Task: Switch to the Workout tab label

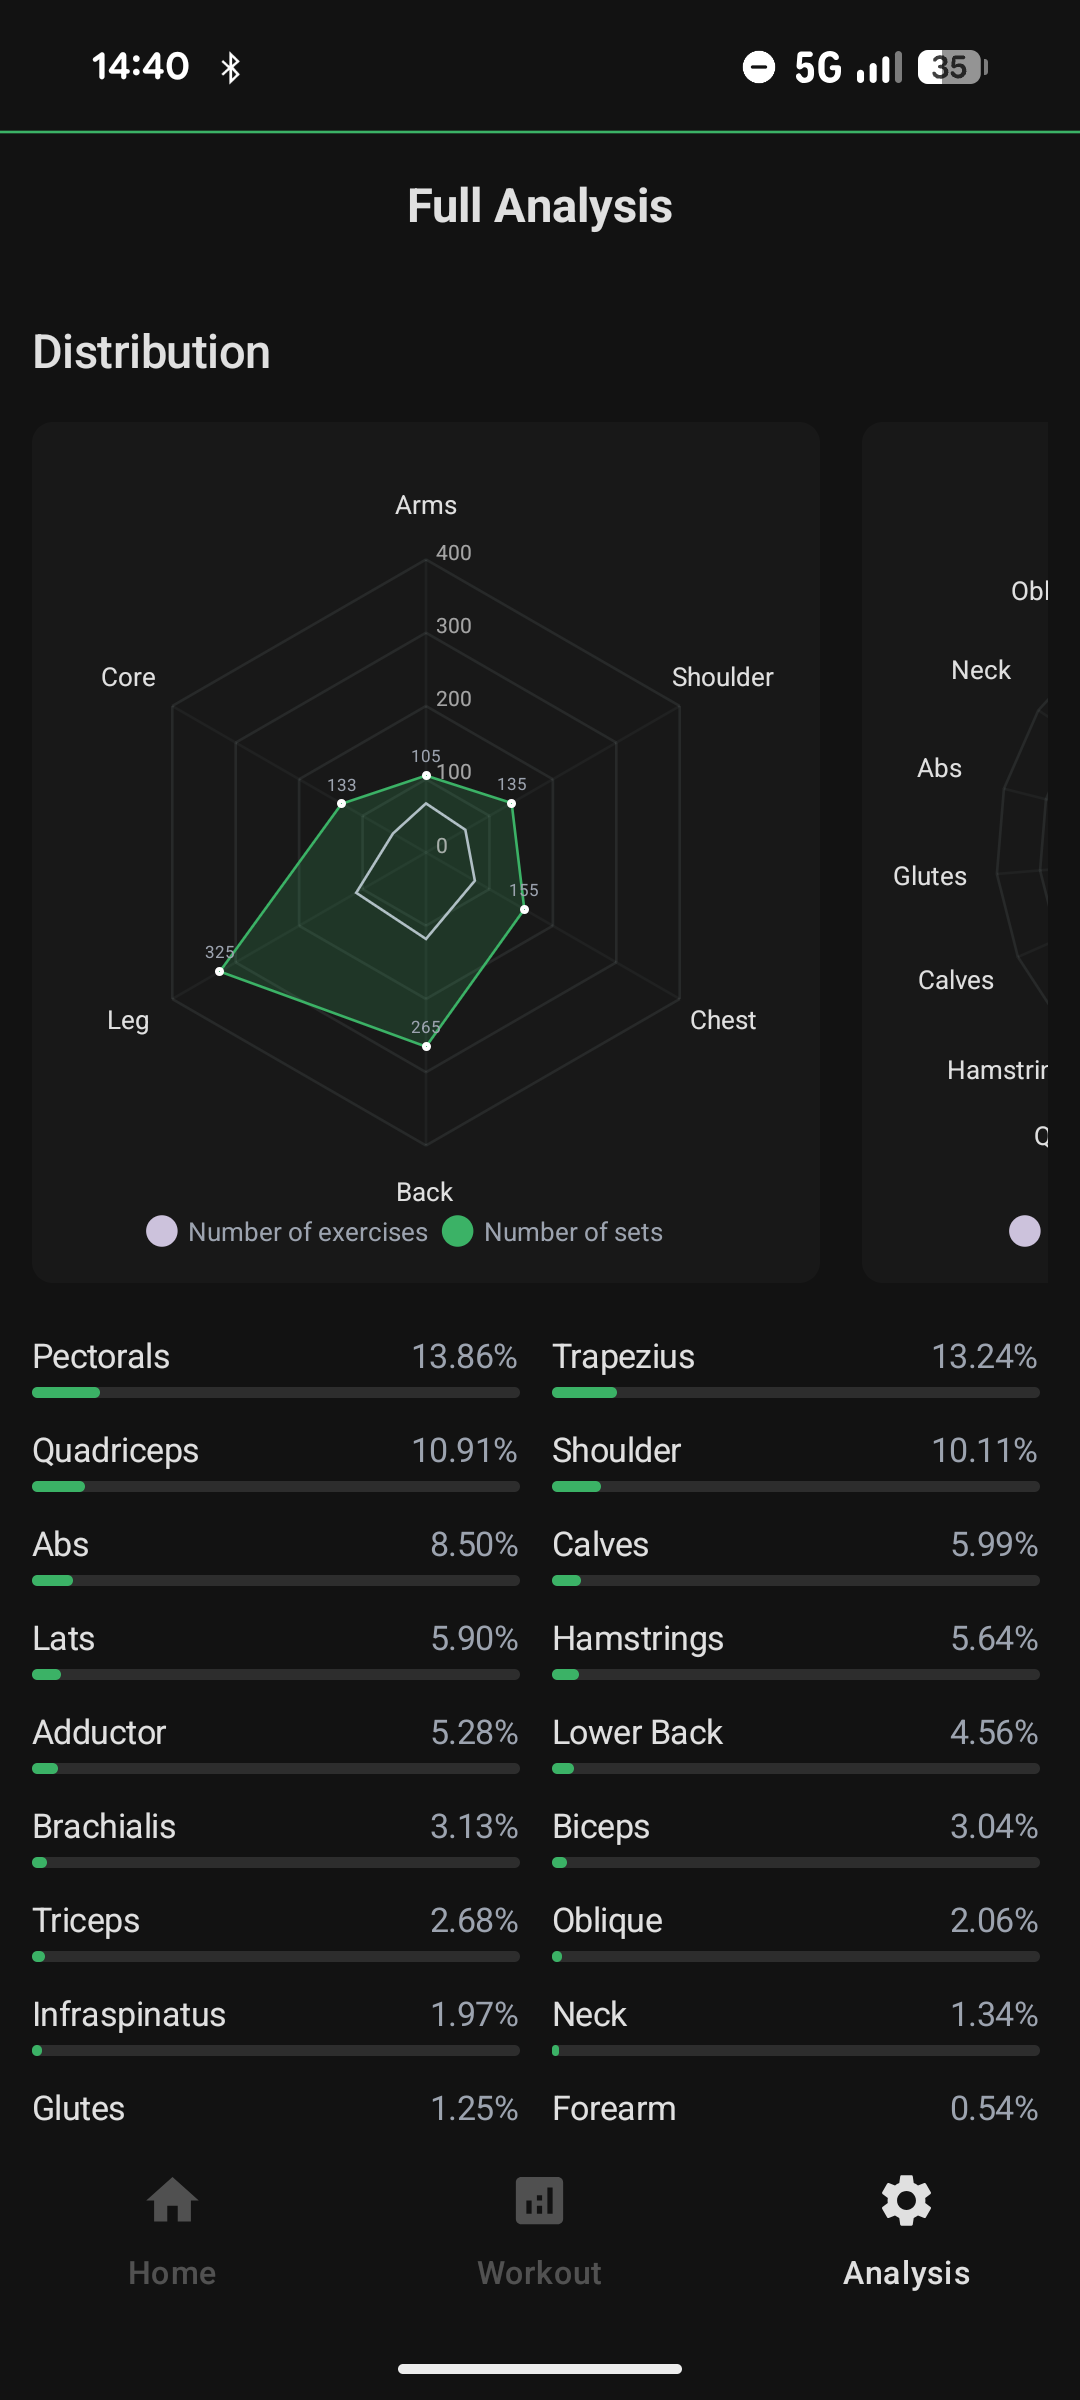Action: point(539,2273)
